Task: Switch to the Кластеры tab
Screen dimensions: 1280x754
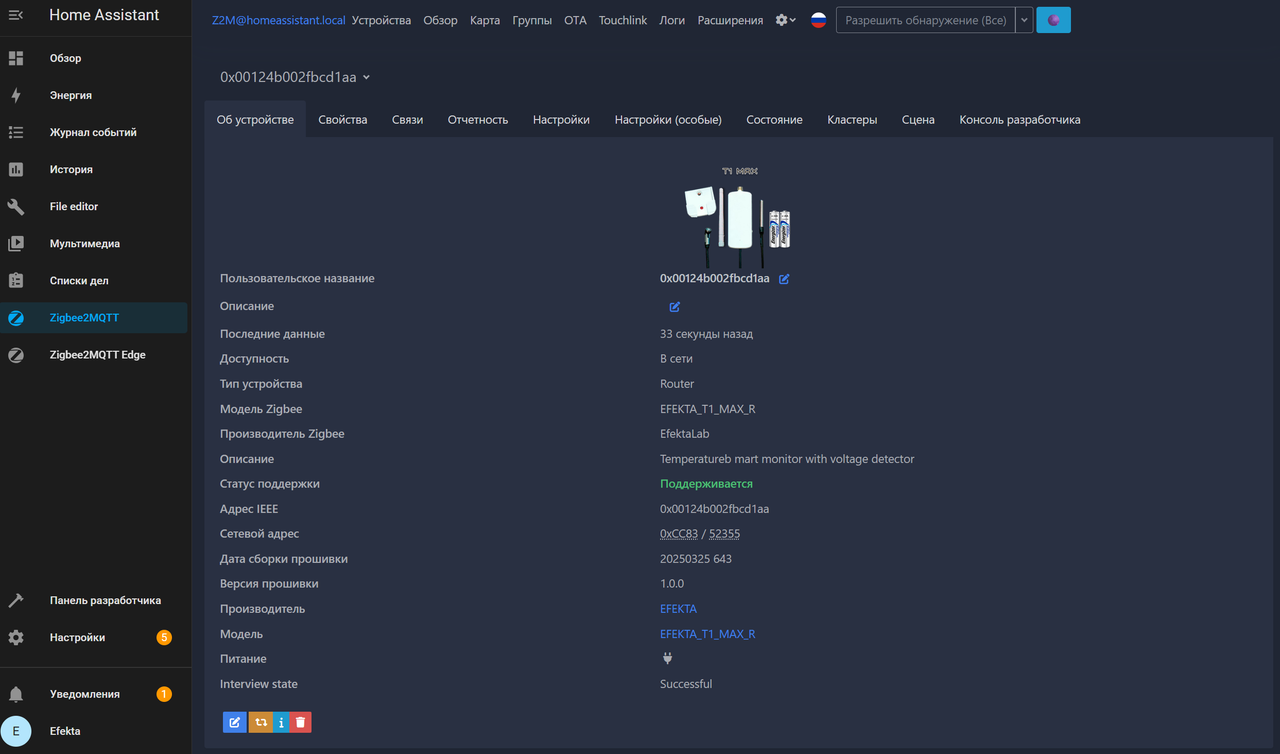Action: (852, 119)
